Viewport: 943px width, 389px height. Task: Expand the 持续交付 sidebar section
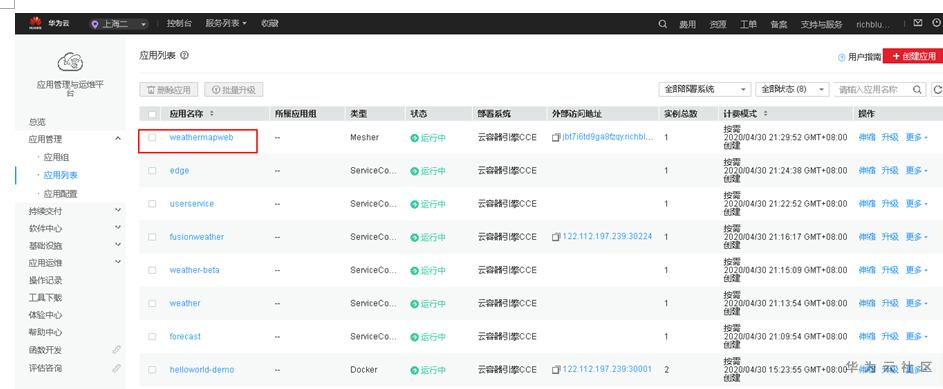coord(118,210)
